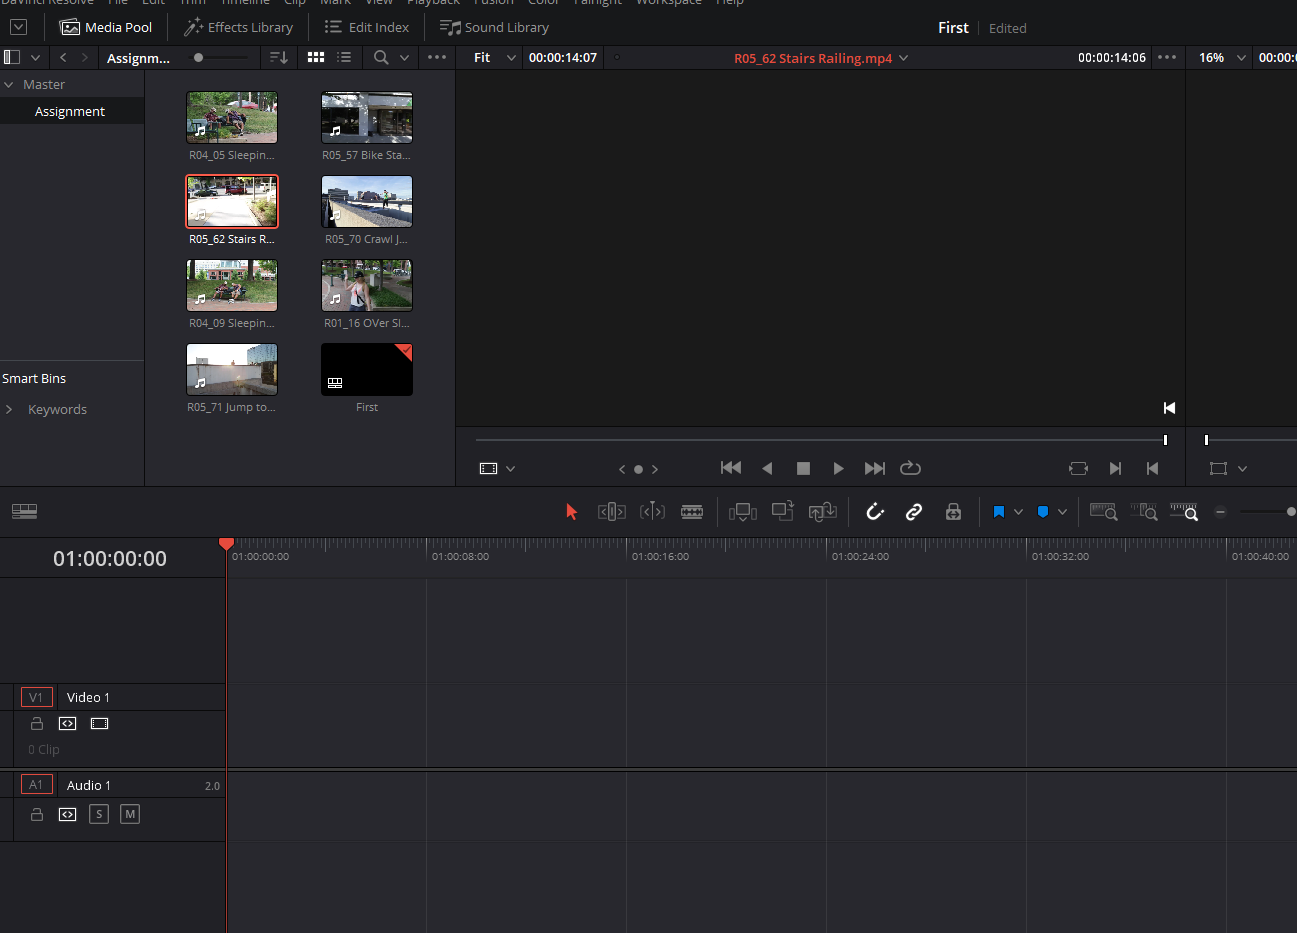Solo the Audio 1 track

pos(99,814)
